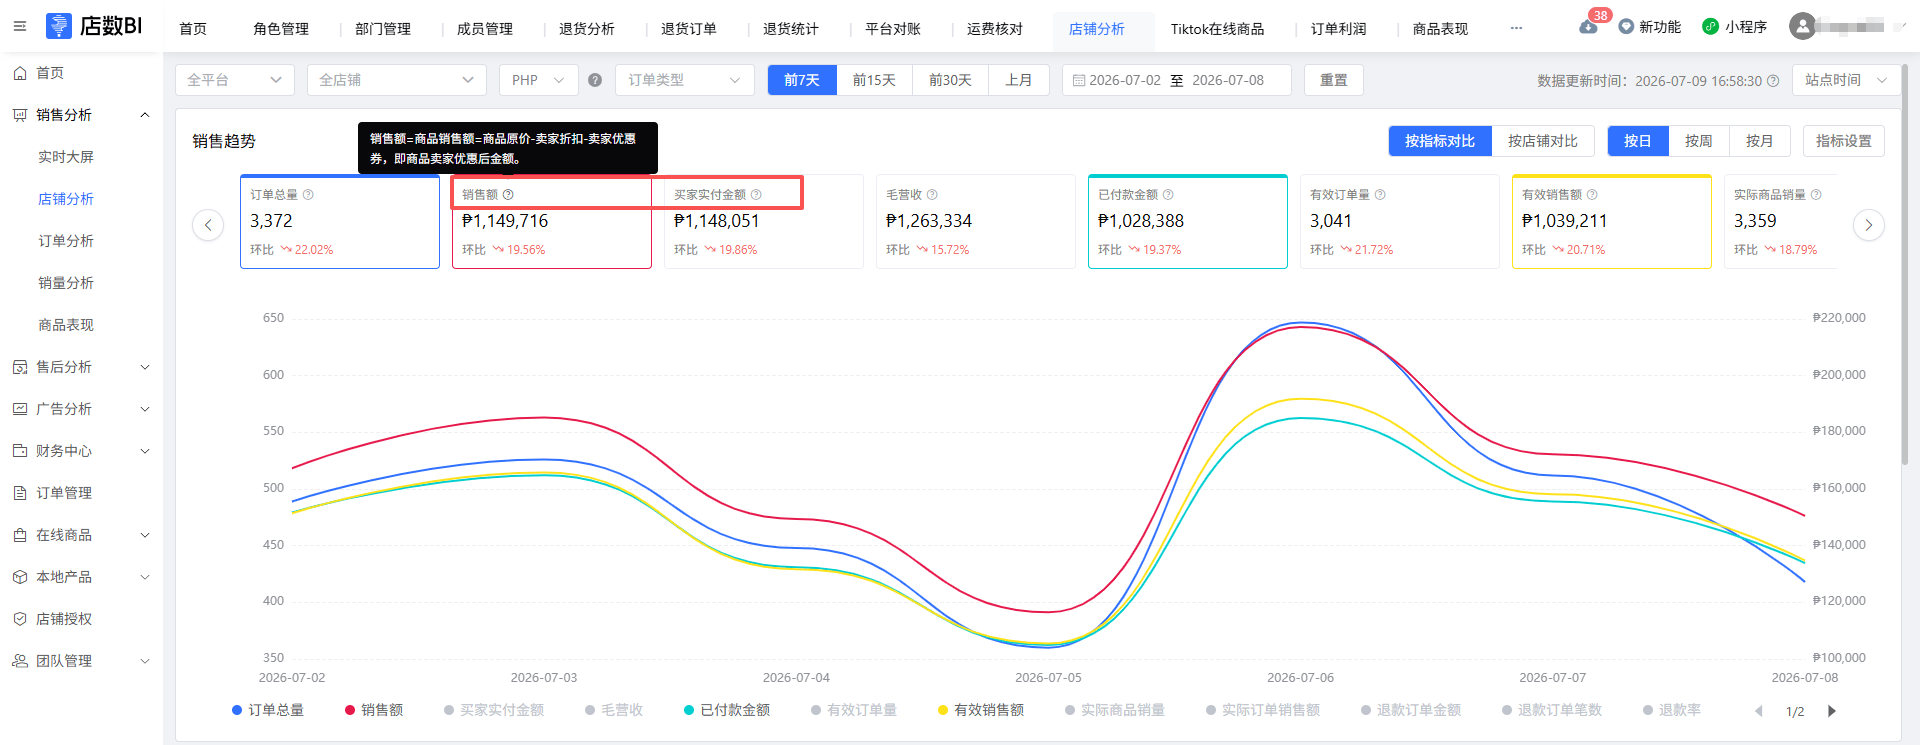This screenshot has width=1920, height=745.
Task: Toggle 实际商品销量 series in chart legend
Action: pyautogui.click(x=1114, y=710)
